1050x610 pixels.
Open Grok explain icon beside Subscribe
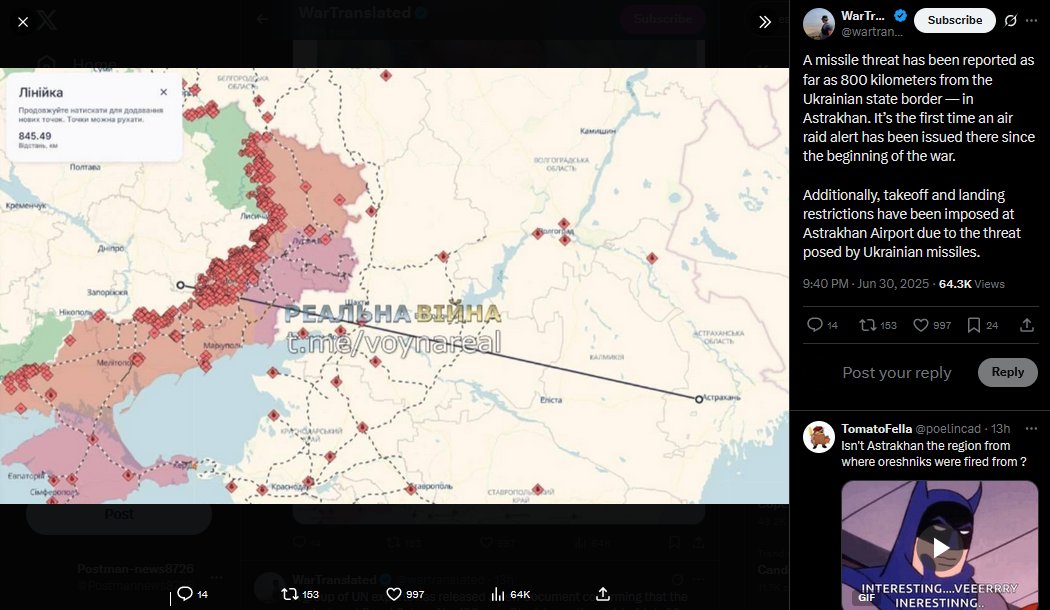click(x=1010, y=20)
